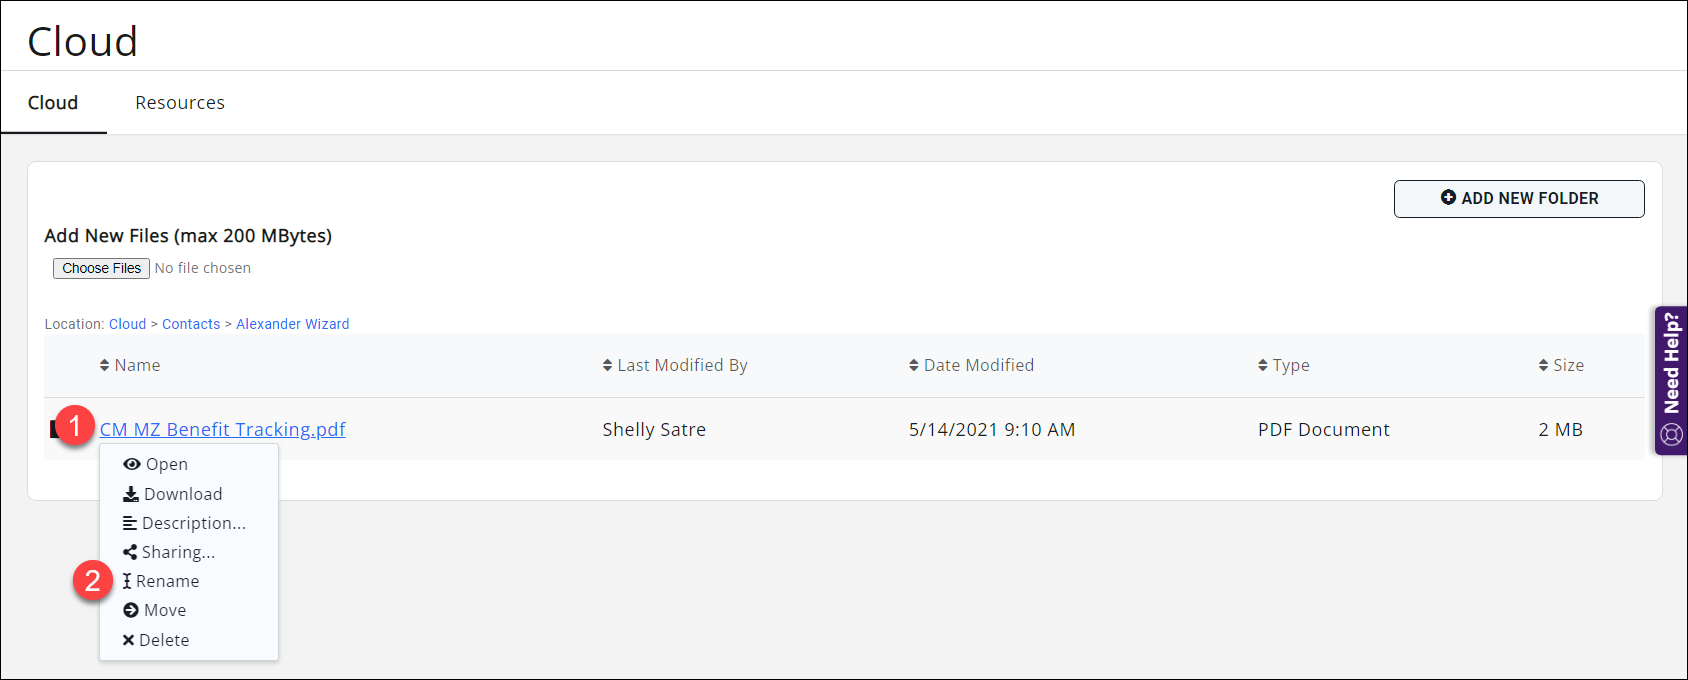Open the CM MZ Benefit Tracking.pdf link
The height and width of the screenshot is (680, 1688).
click(x=222, y=429)
